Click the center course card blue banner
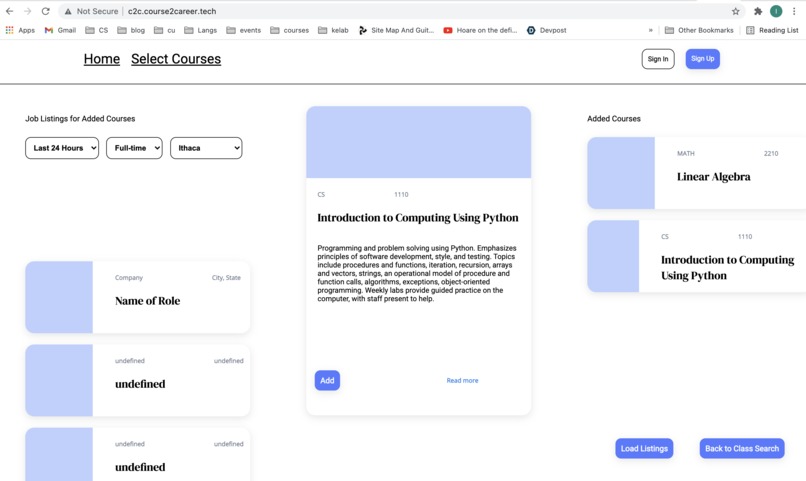 point(418,142)
